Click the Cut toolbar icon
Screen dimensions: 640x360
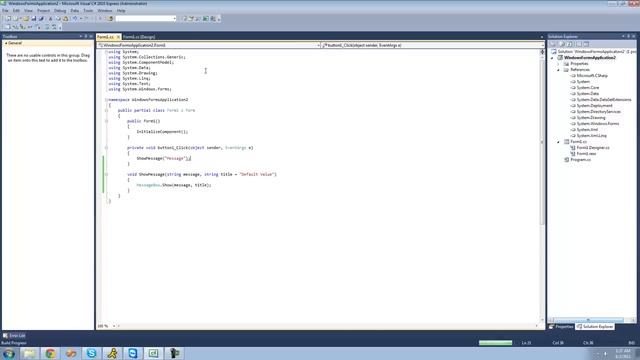point(51,18)
